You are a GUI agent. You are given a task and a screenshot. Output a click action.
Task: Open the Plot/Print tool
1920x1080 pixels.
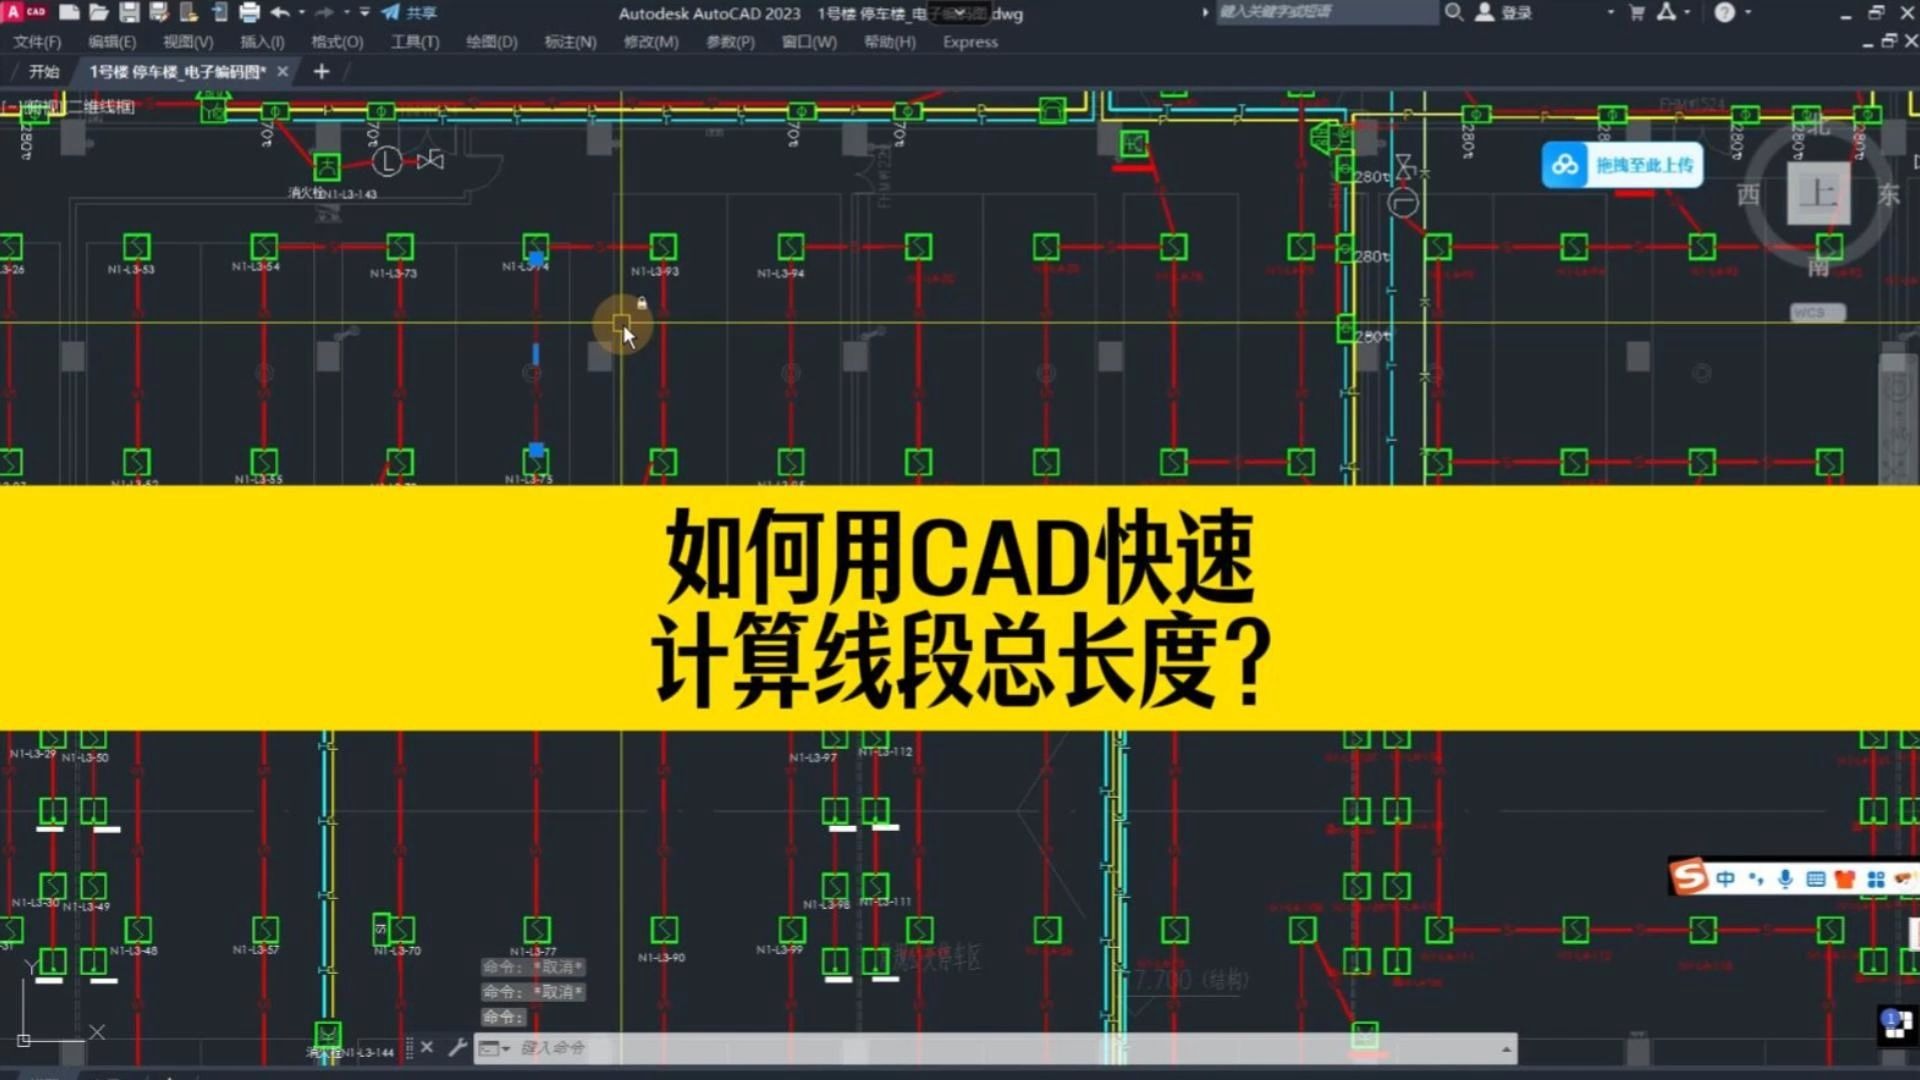[x=249, y=14]
